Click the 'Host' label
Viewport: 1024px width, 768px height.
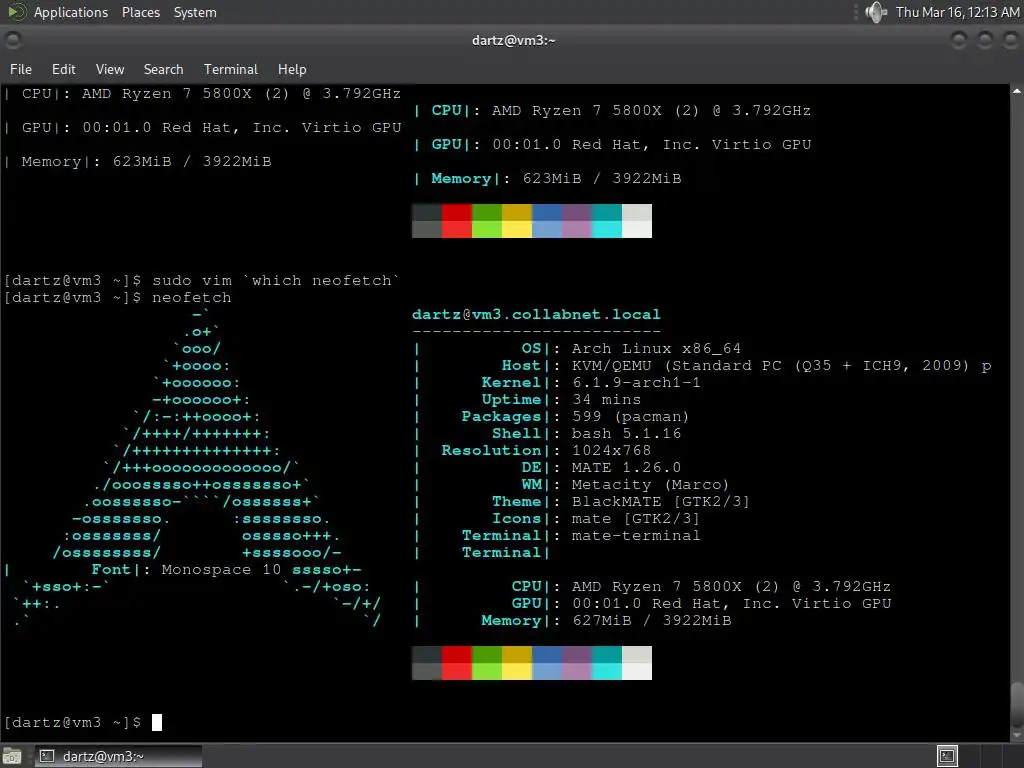(521, 366)
